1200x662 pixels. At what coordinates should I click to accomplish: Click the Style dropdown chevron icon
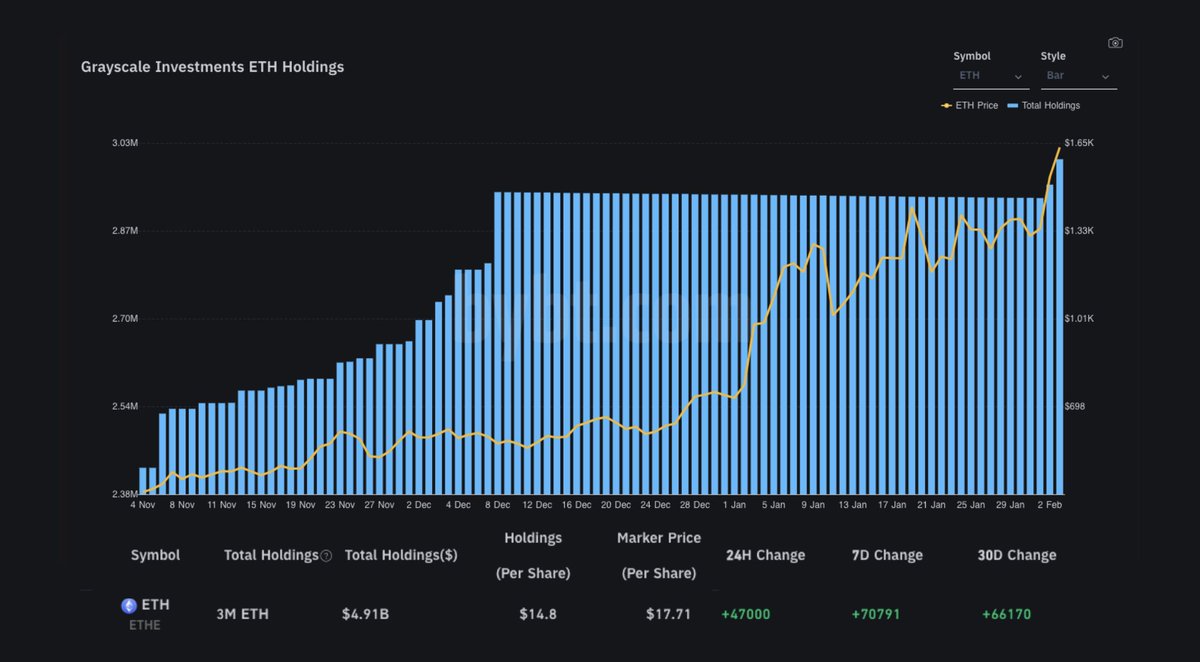click(1105, 77)
